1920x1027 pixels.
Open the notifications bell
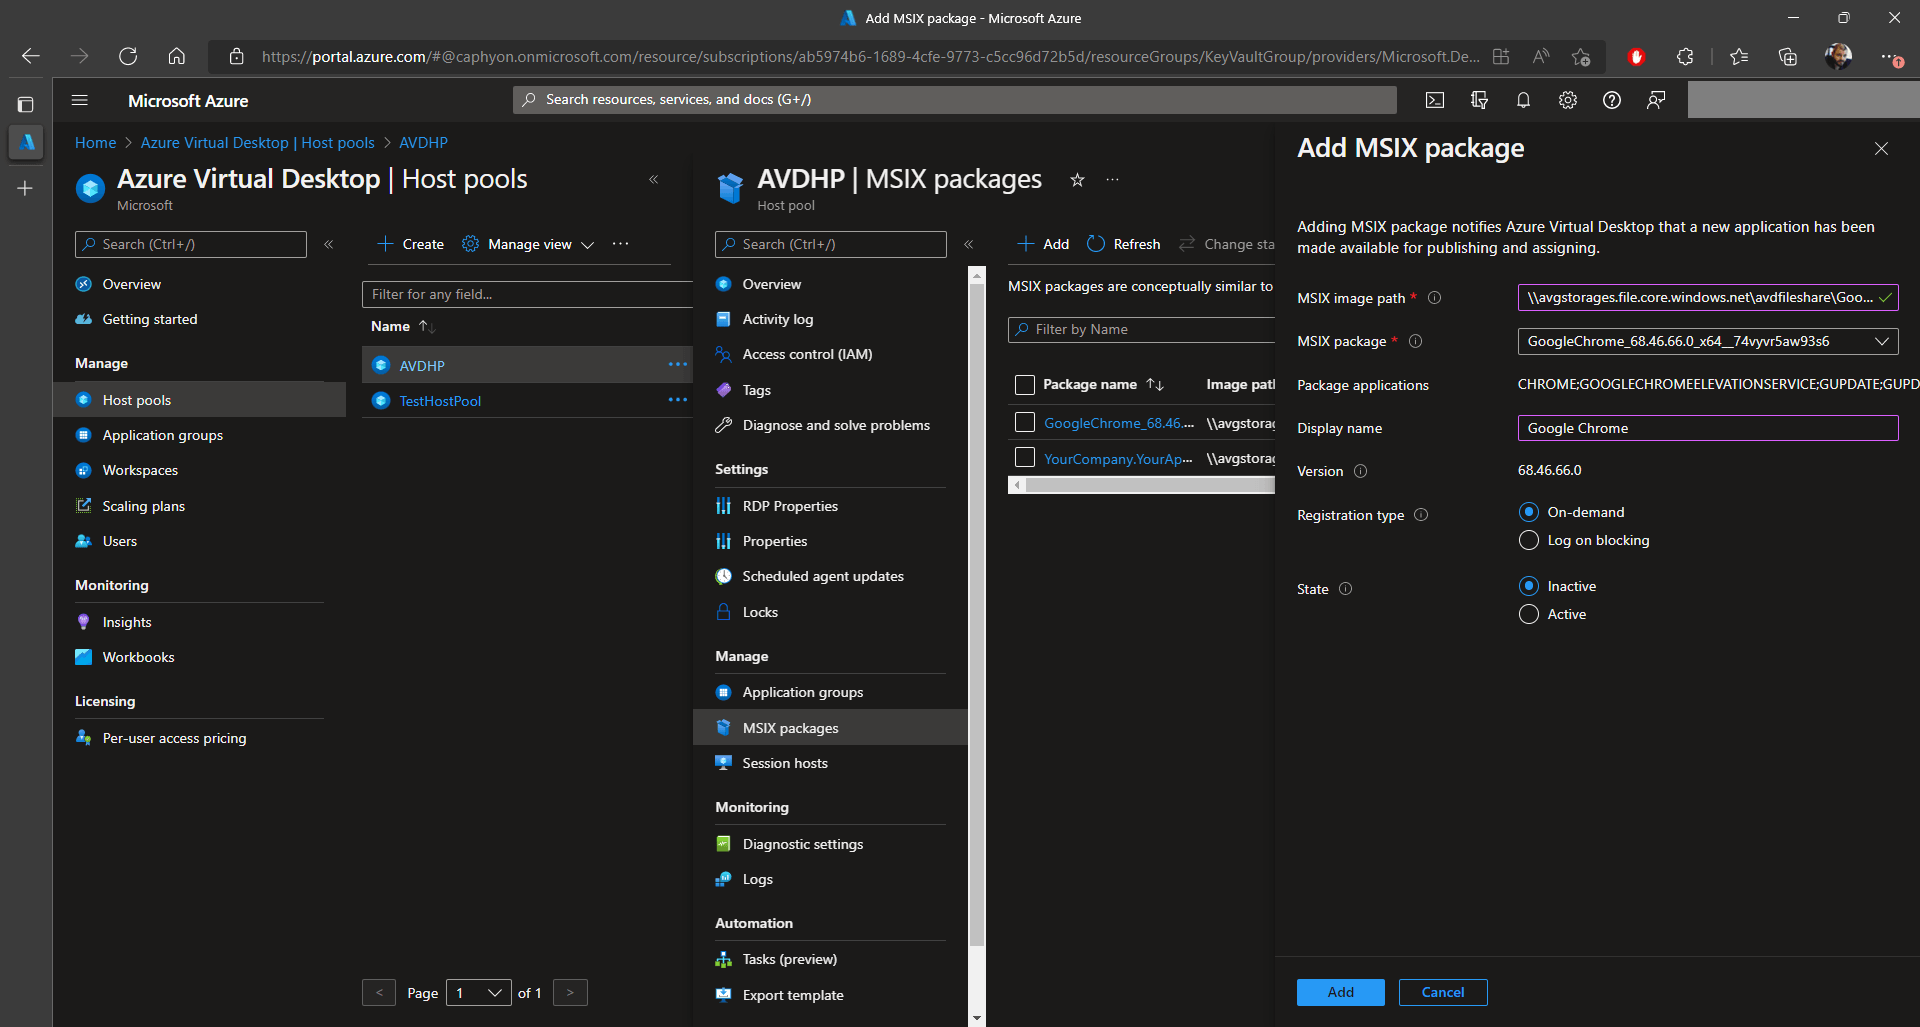tap(1523, 100)
